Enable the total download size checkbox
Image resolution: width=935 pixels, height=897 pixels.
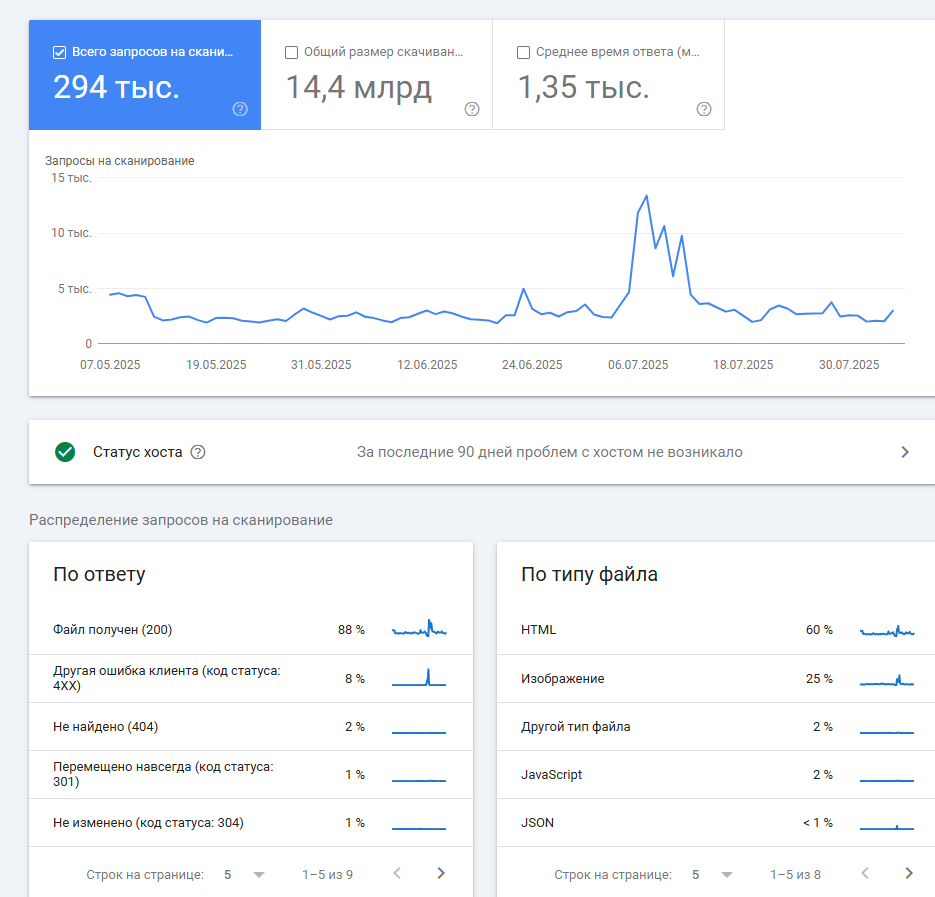click(x=292, y=52)
